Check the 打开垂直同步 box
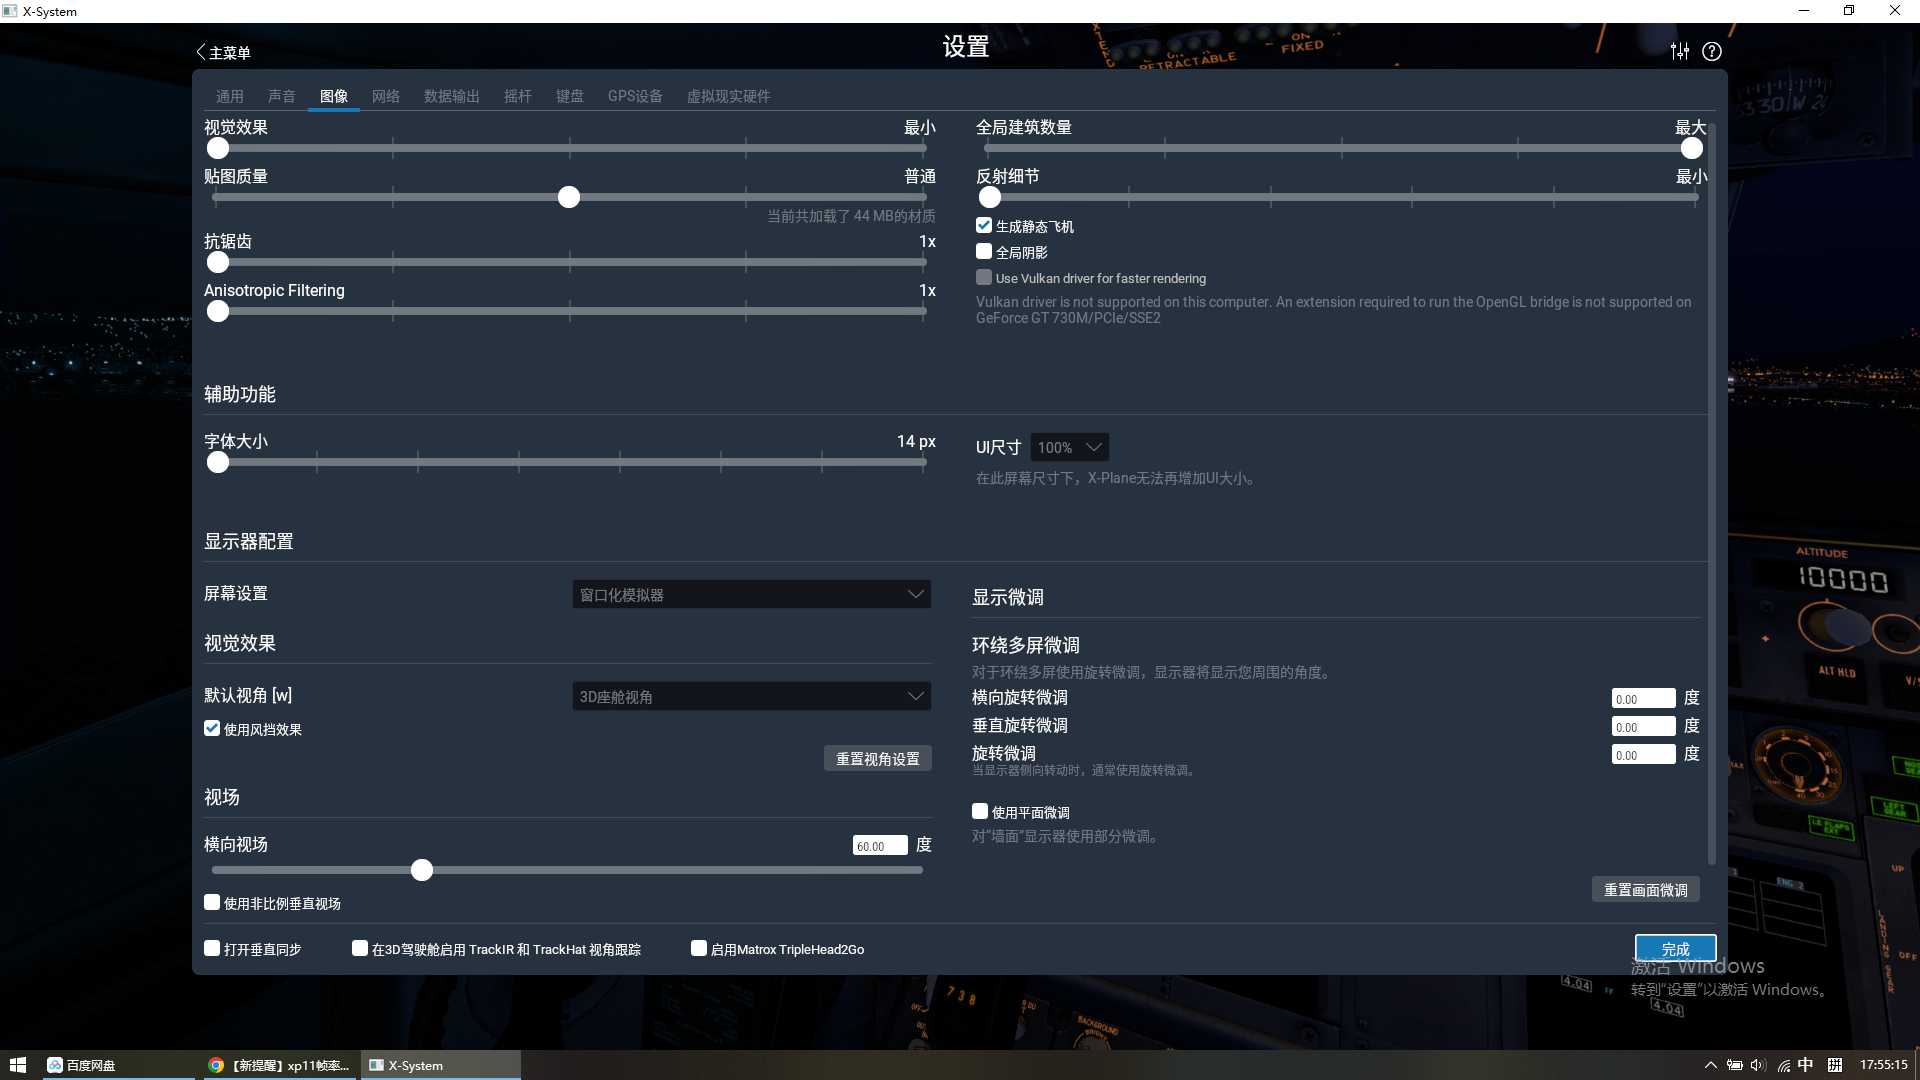 coord(211,948)
